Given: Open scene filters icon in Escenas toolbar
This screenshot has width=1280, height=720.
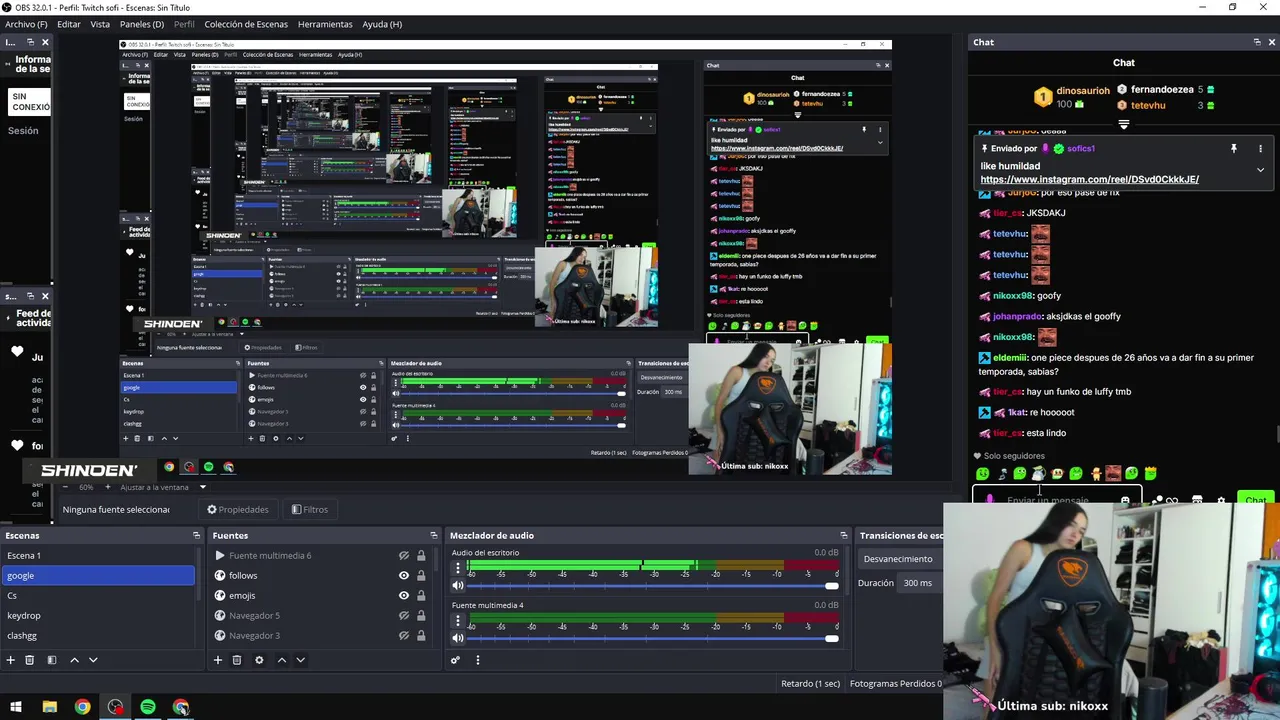Looking at the screenshot, I should tap(52, 660).
